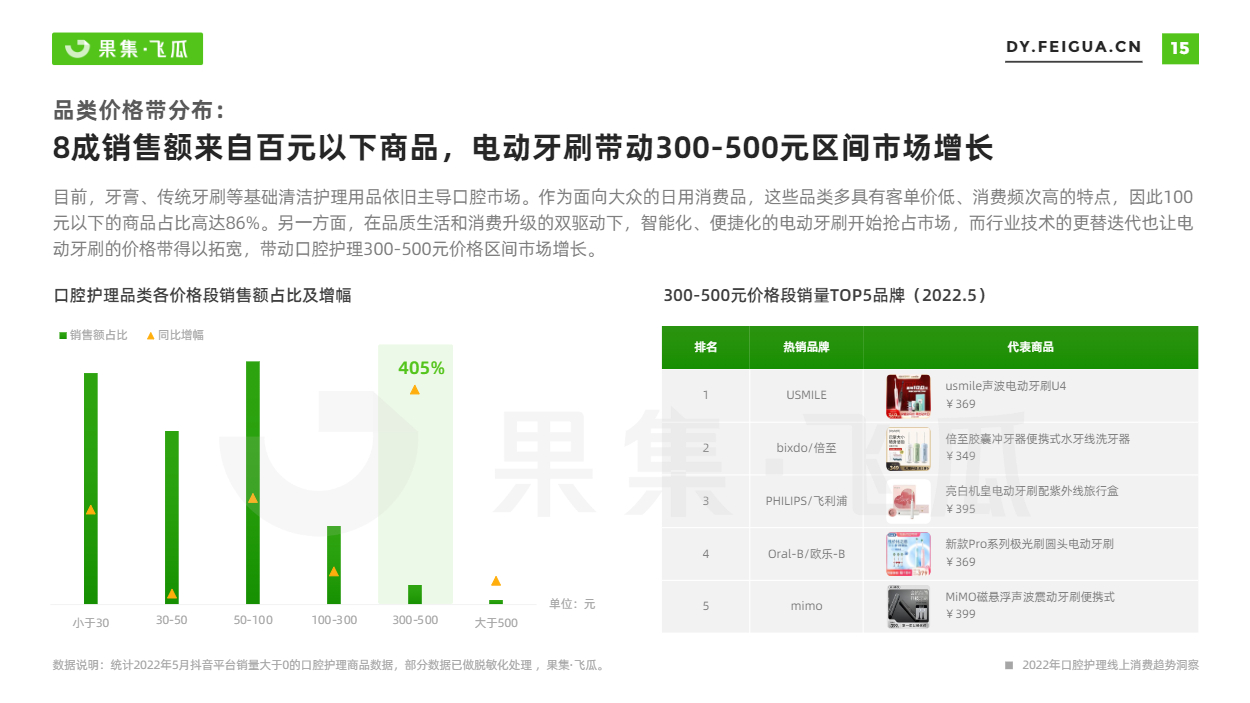This screenshot has height=703, width=1250.
Task: Click the 倍至胶囊冲牙器 product name
Action: click(1038, 438)
